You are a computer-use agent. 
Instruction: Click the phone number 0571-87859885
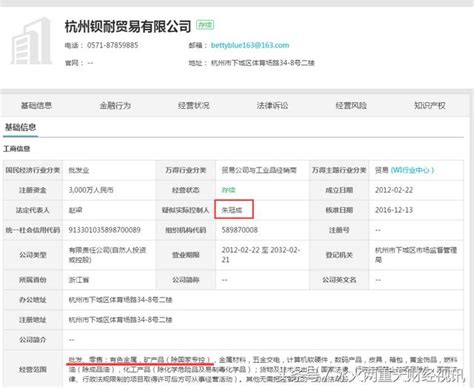[113, 45]
